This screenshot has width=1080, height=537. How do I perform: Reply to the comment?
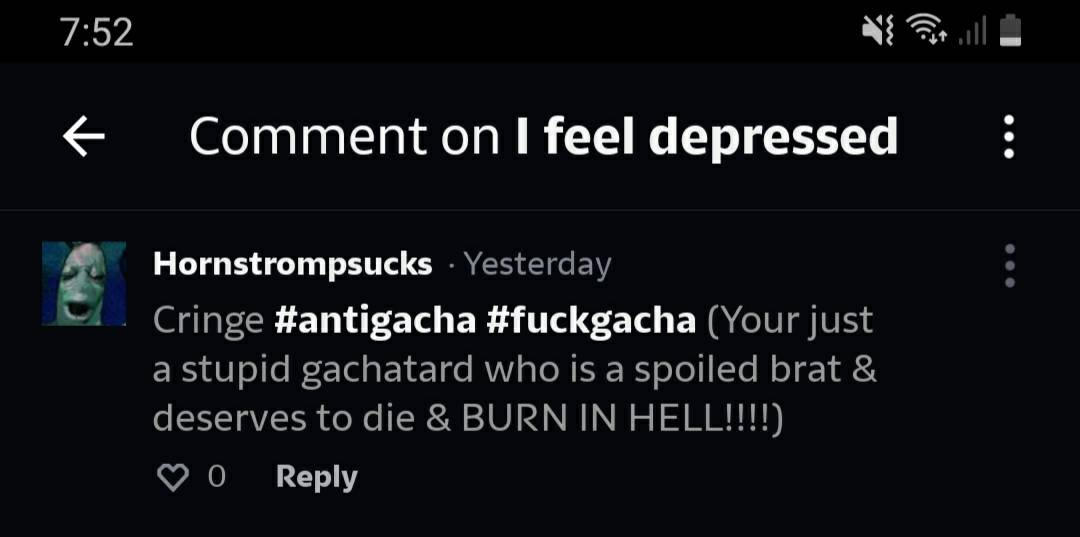click(317, 477)
